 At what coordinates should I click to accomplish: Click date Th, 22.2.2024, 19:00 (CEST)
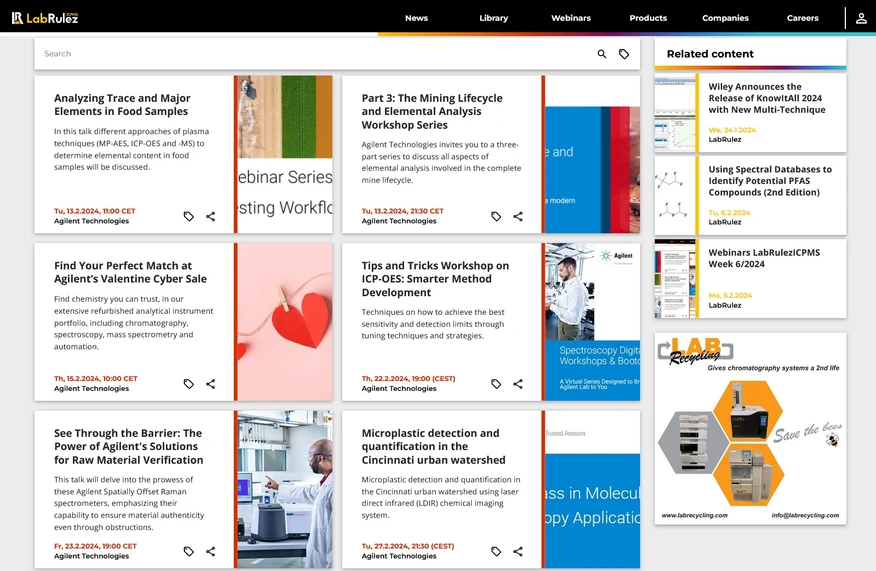click(408, 379)
